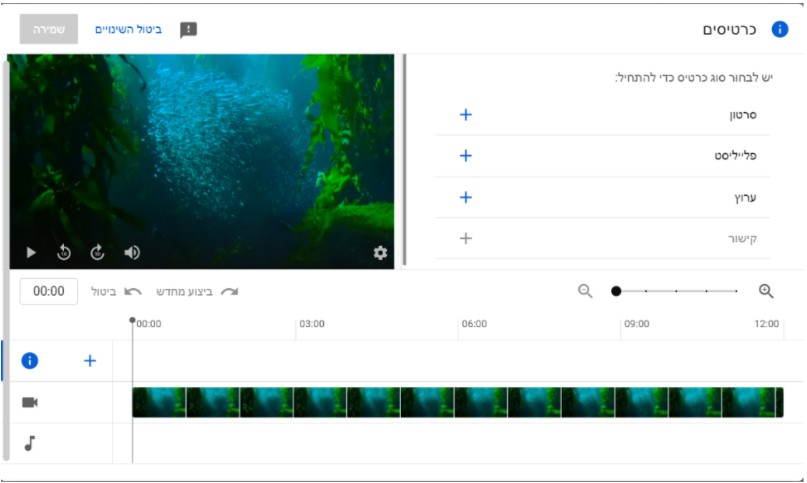Click the שמירה save button
Viewport: 807px width, 483px height.
(x=48, y=29)
